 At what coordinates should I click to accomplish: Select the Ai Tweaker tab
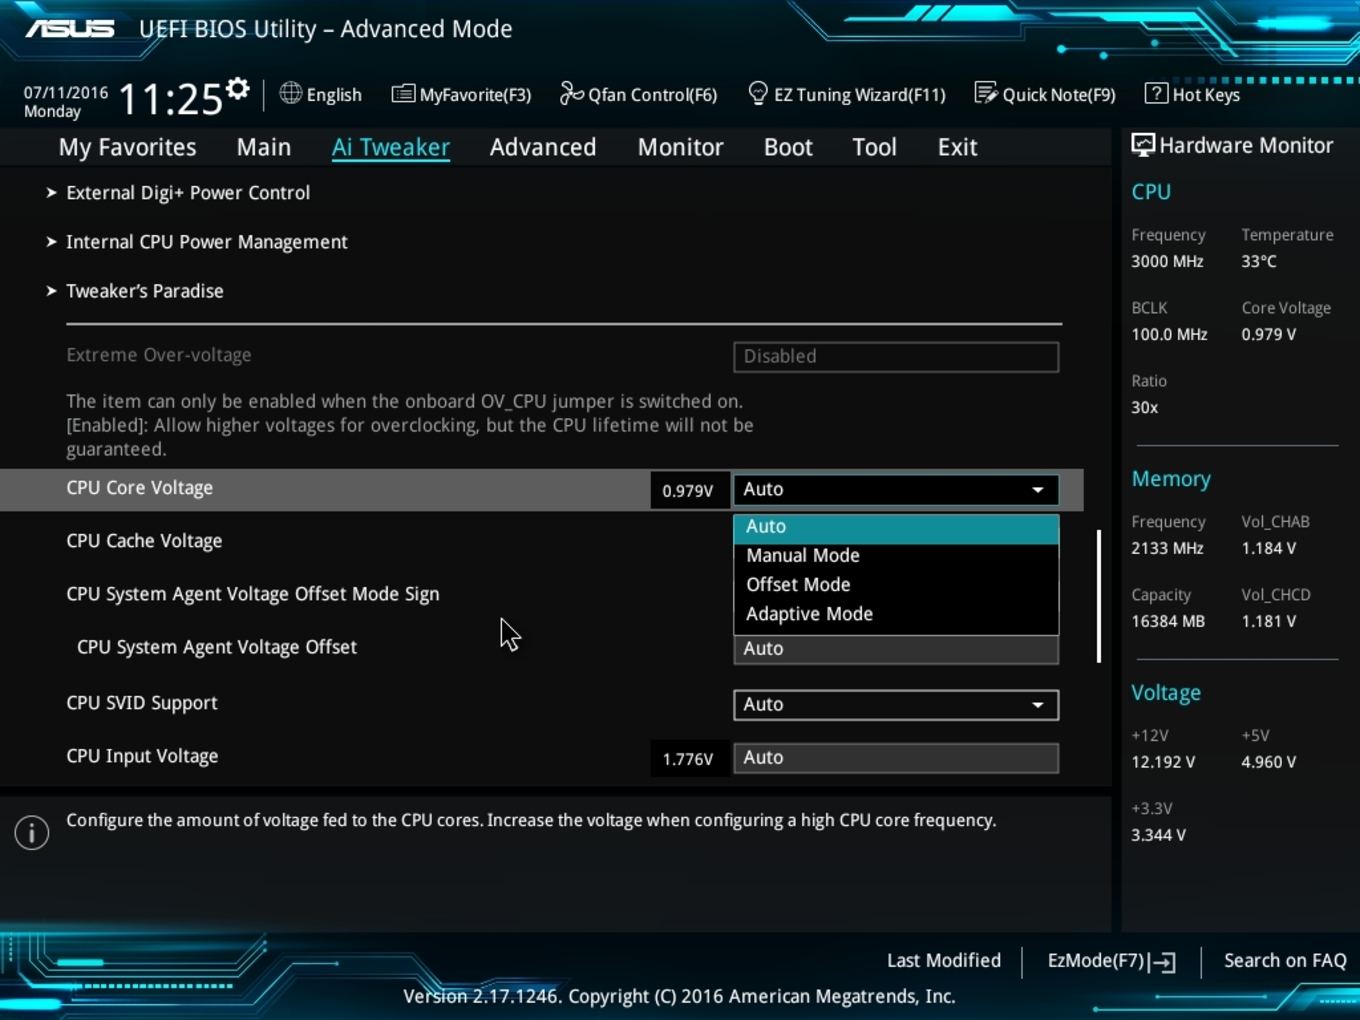click(x=391, y=147)
